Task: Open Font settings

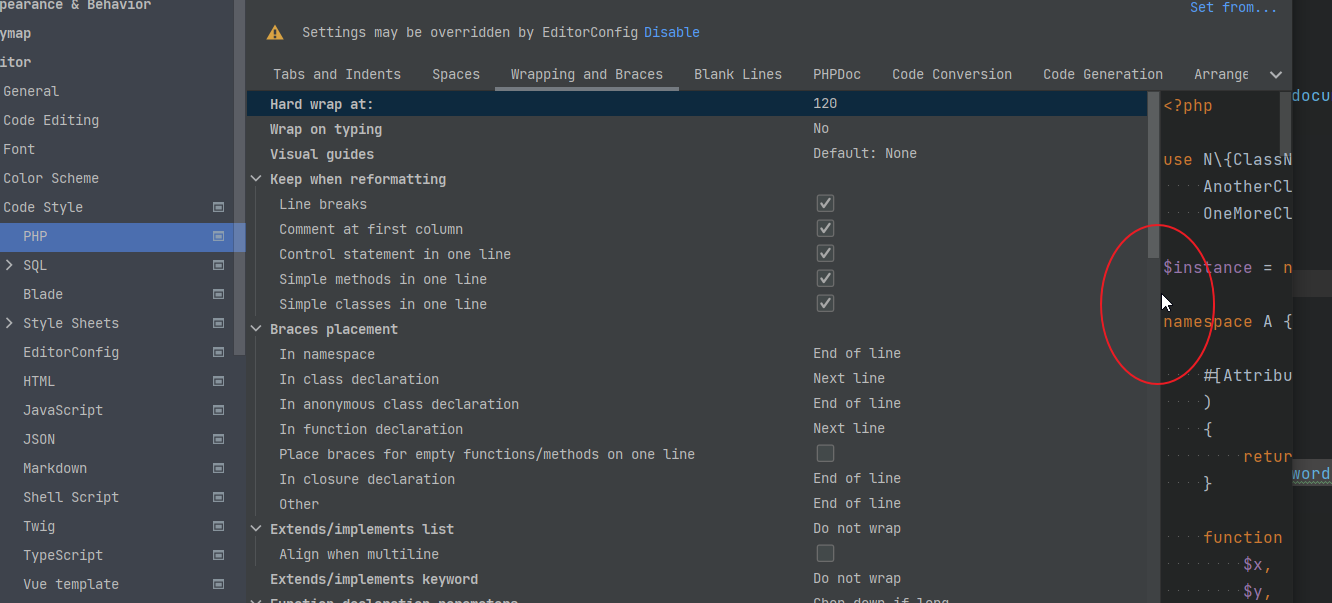Action: [x=19, y=149]
